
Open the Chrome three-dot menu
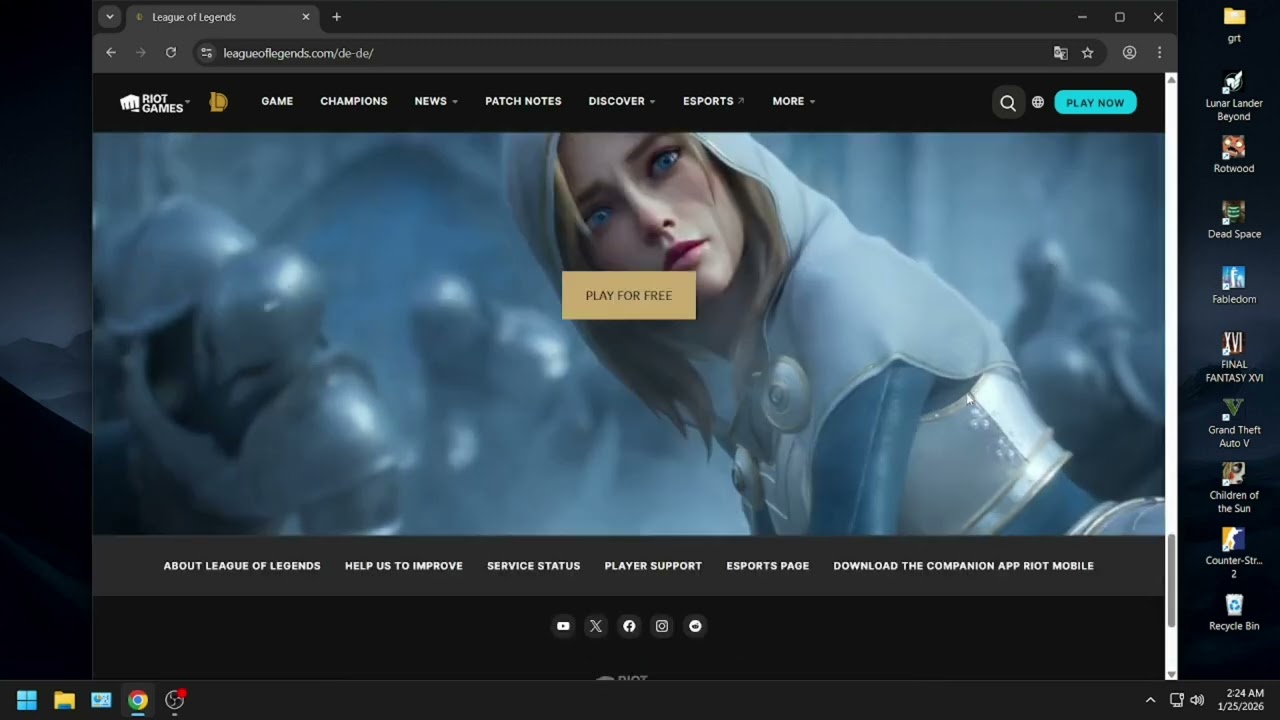[x=1159, y=53]
